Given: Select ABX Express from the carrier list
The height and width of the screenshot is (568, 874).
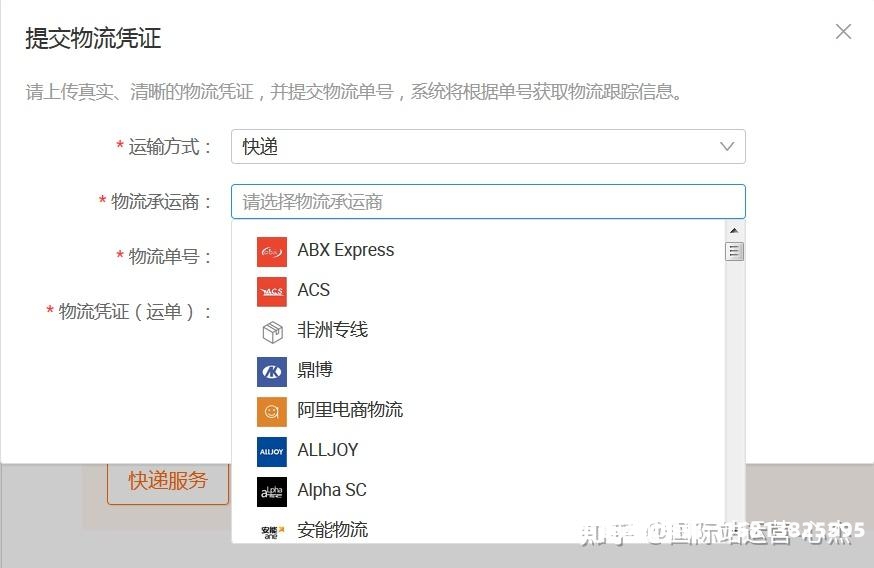Looking at the screenshot, I should (346, 251).
